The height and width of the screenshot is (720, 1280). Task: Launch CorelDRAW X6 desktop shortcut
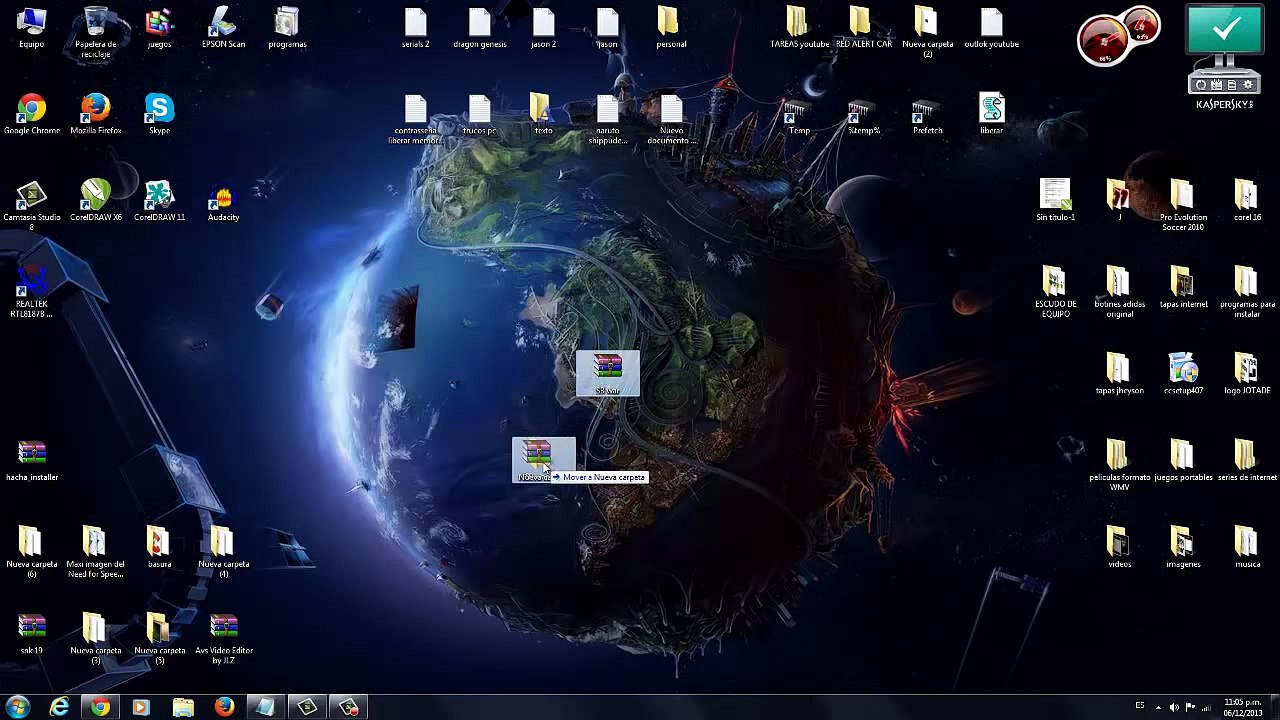click(96, 200)
